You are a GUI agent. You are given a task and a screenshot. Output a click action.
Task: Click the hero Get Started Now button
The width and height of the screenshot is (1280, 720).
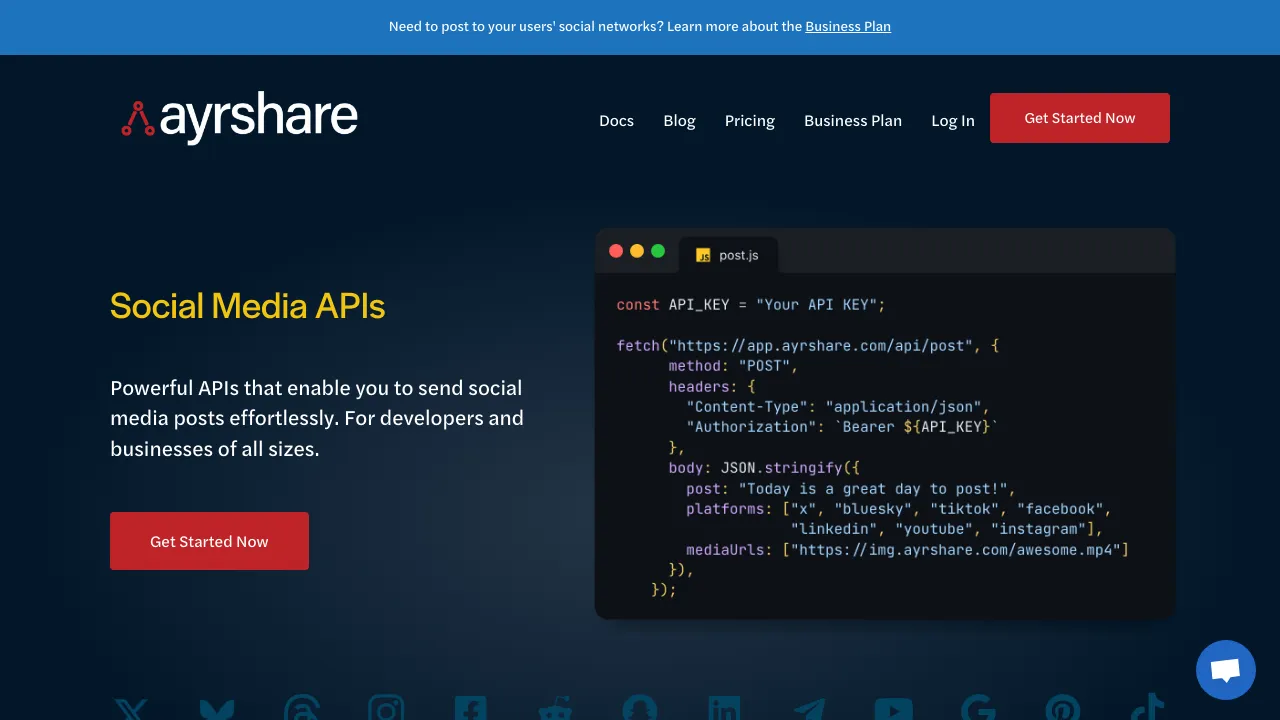(x=209, y=541)
